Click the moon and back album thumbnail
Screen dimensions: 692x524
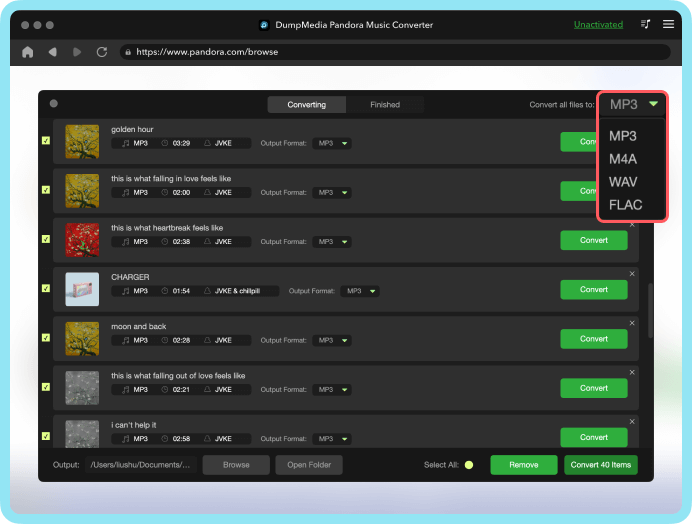tap(82, 339)
